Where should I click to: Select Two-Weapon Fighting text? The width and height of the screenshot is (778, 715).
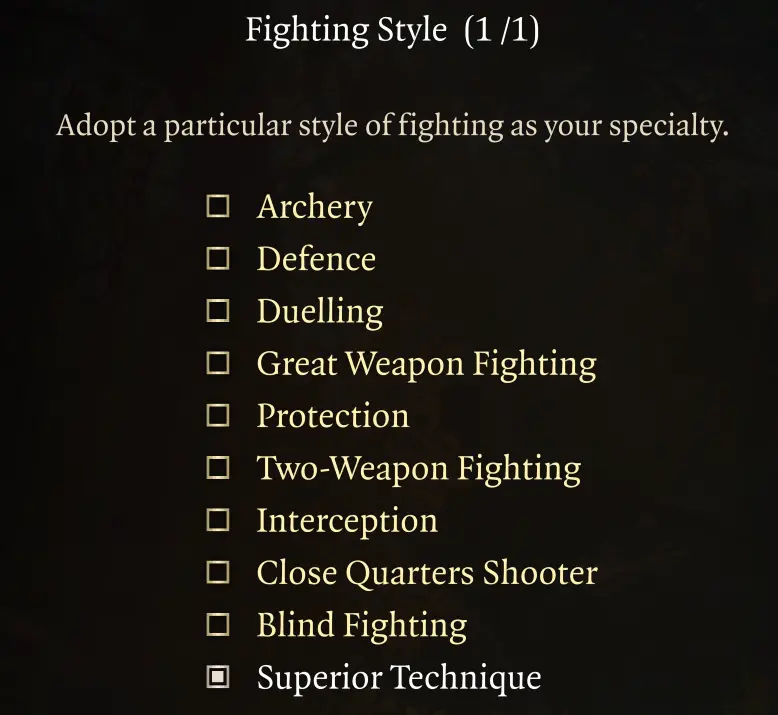click(x=419, y=469)
